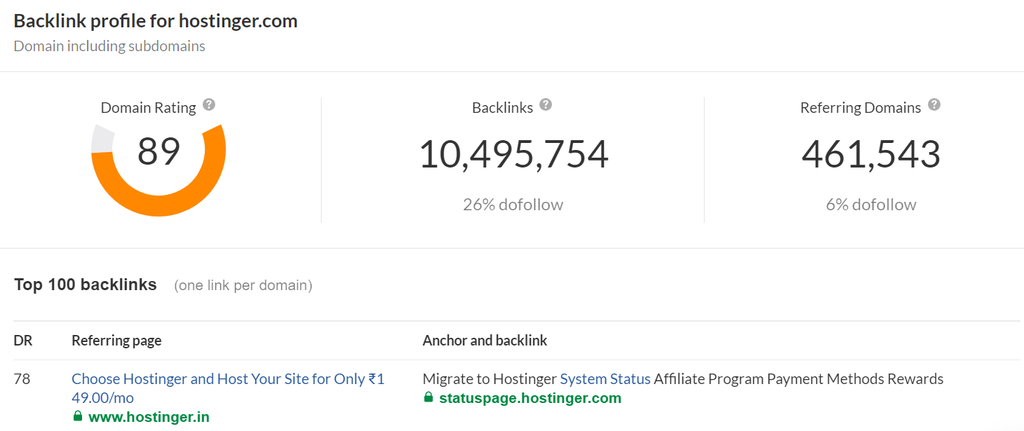Click the Top 100 backlinks heading

coord(85,285)
